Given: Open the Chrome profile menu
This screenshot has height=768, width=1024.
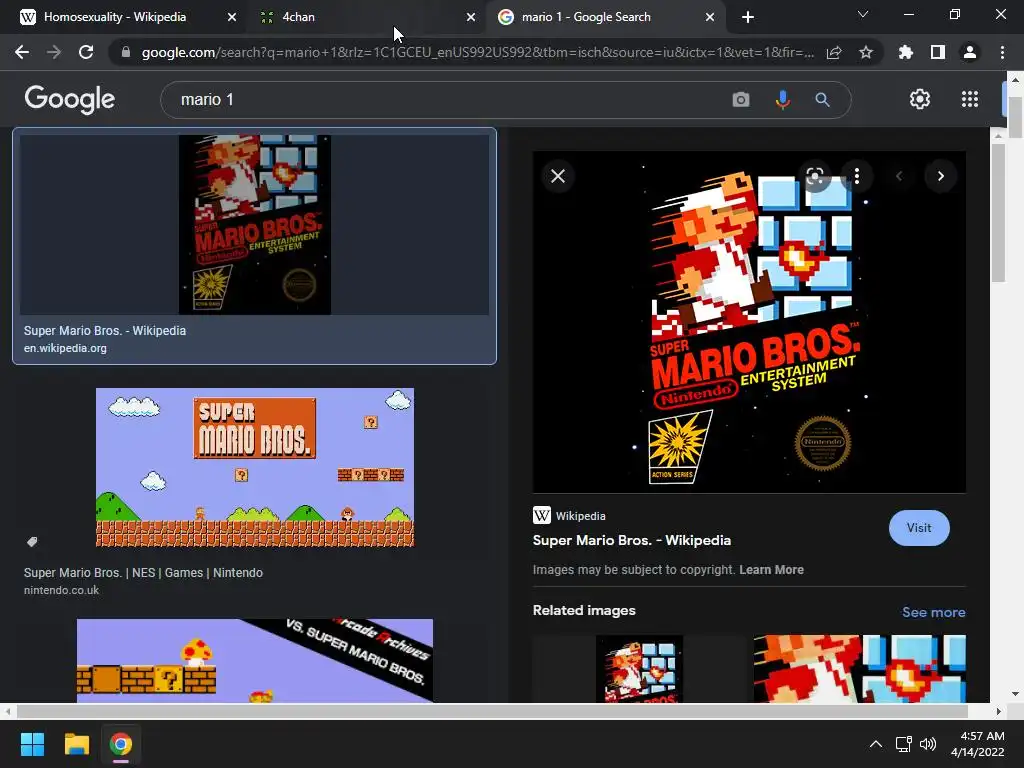Looking at the screenshot, I should coord(970,52).
